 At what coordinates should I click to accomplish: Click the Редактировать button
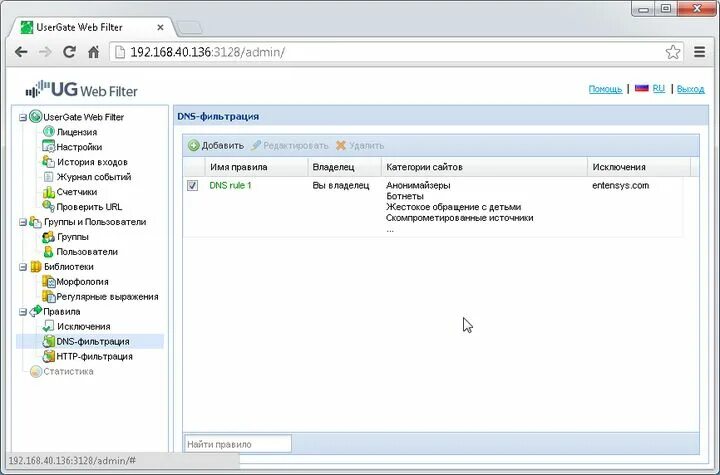click(290, 146)
